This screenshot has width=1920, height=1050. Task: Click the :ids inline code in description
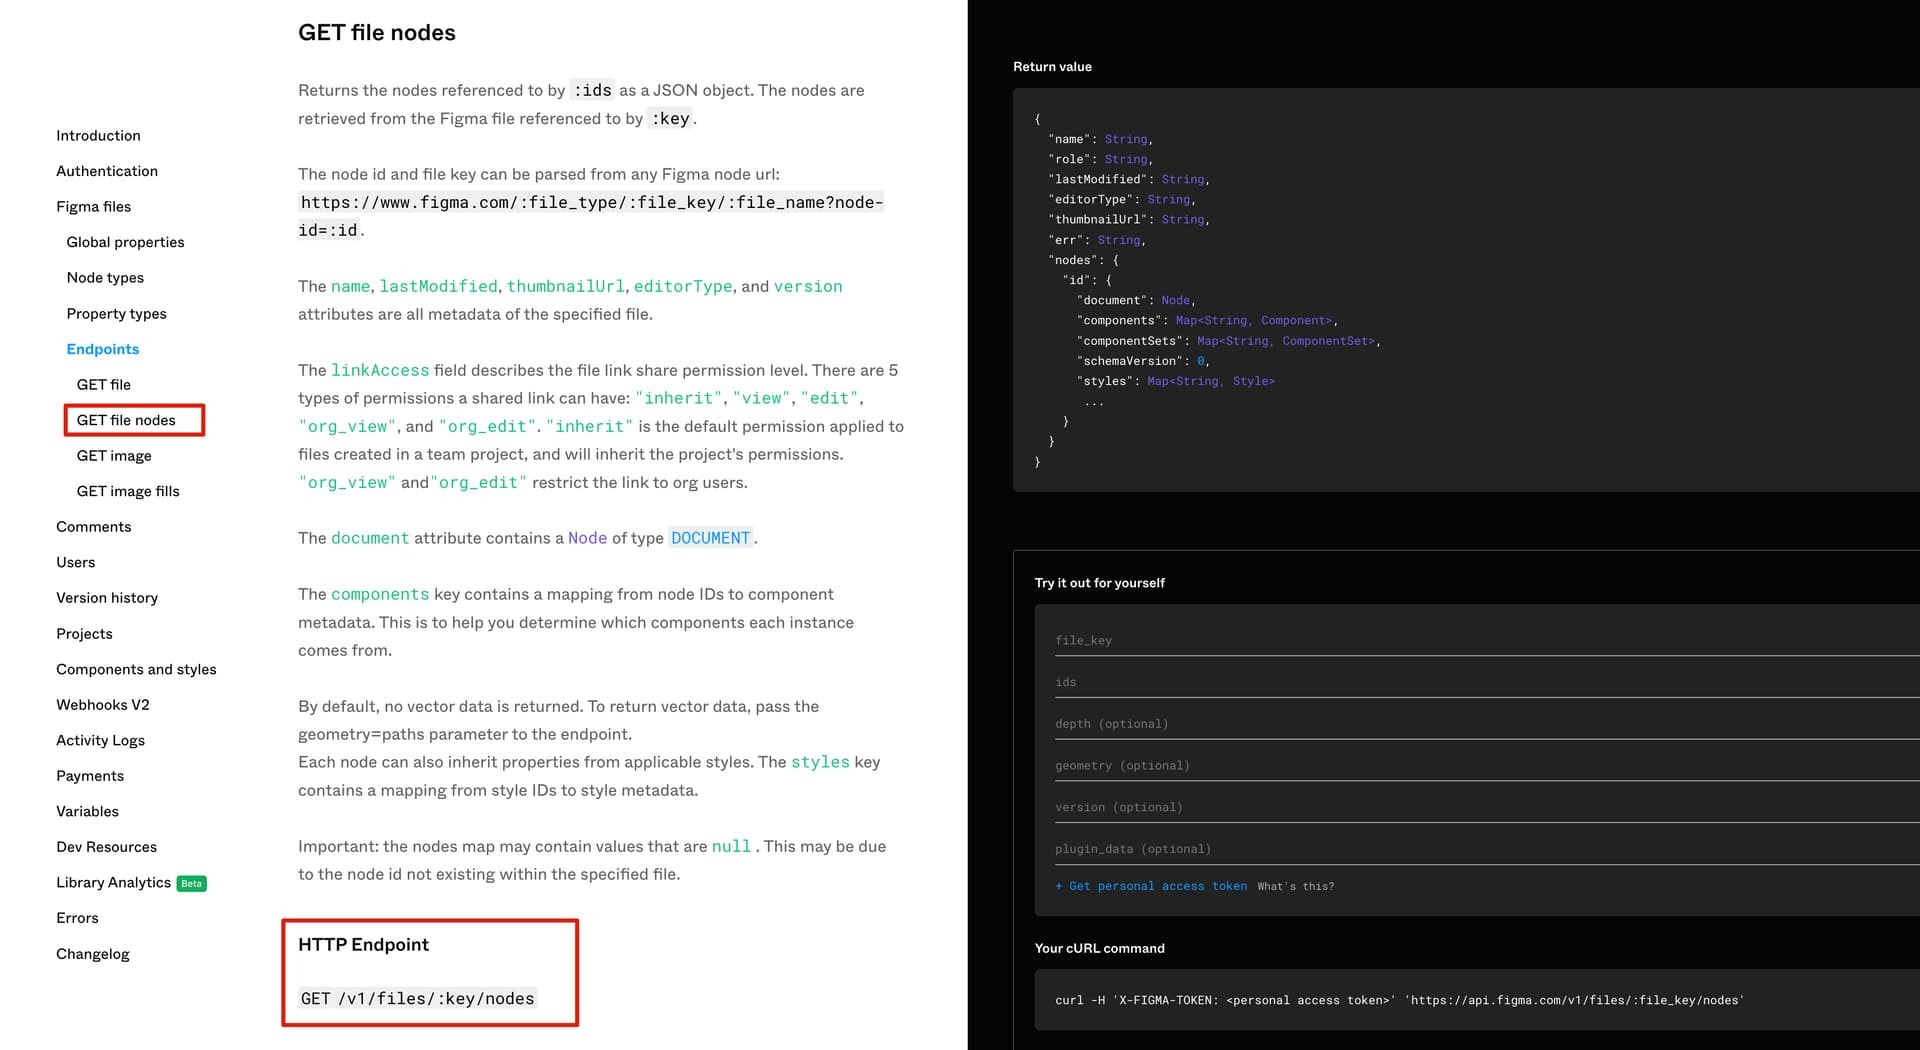(x=592, y=90)
